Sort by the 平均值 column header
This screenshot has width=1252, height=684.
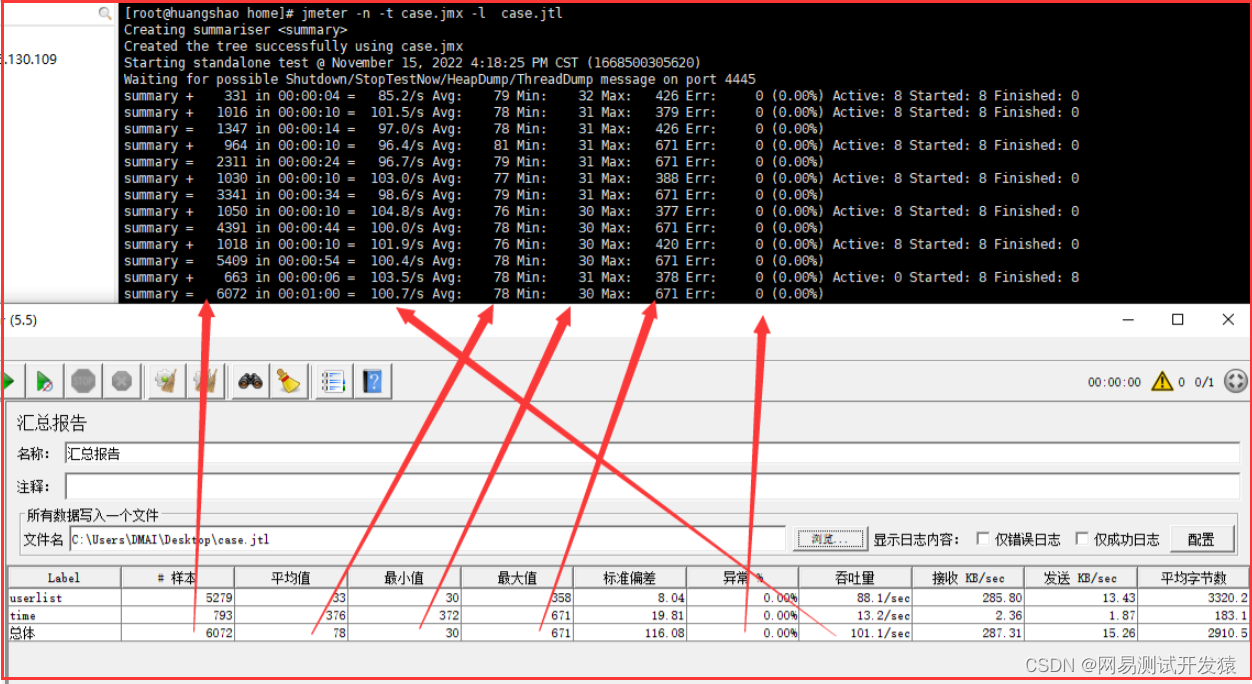click(291, 578)
